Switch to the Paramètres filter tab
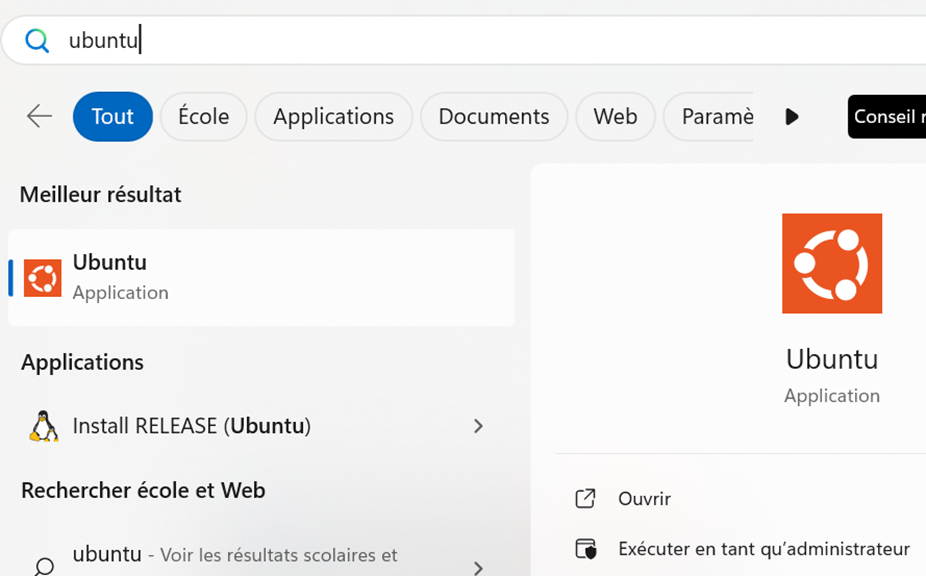Viewport: 926px width, 576px height. tap(708, 116)
